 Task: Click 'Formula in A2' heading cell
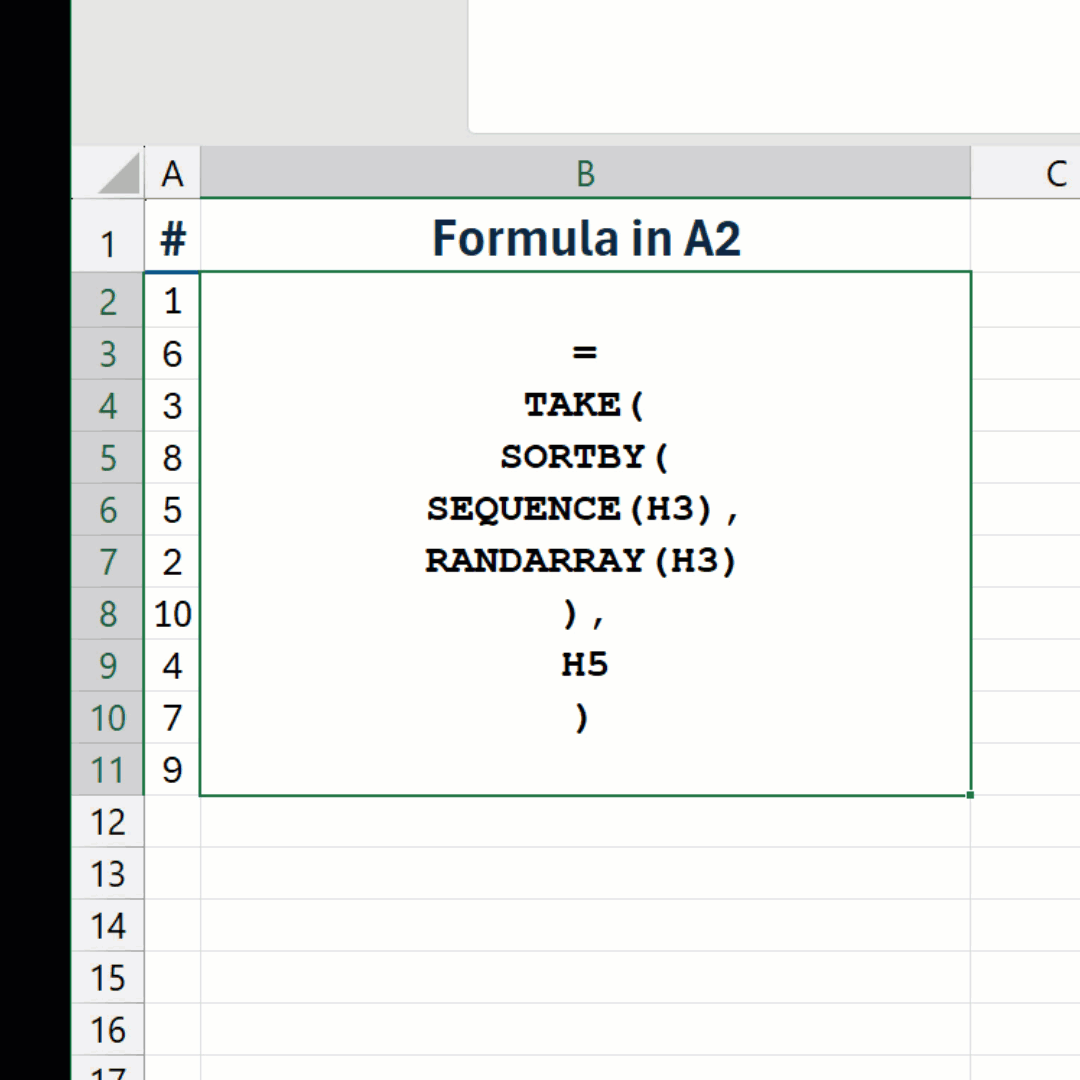(585, 238)
